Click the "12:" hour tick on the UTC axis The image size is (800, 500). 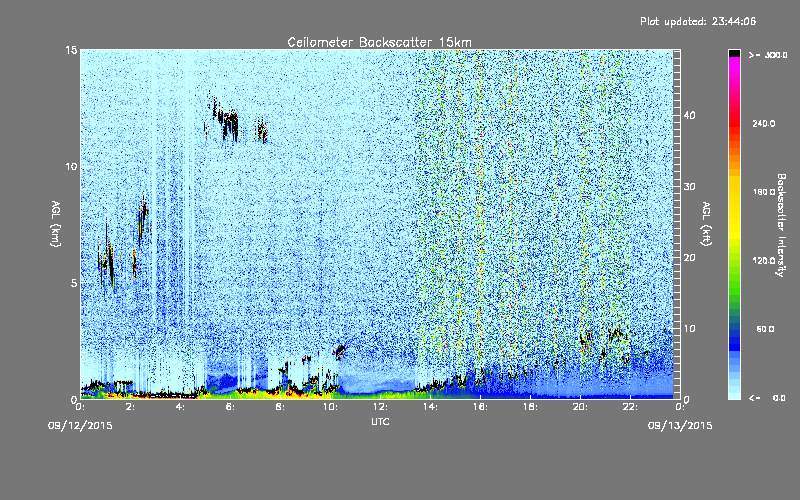[380, 407]
